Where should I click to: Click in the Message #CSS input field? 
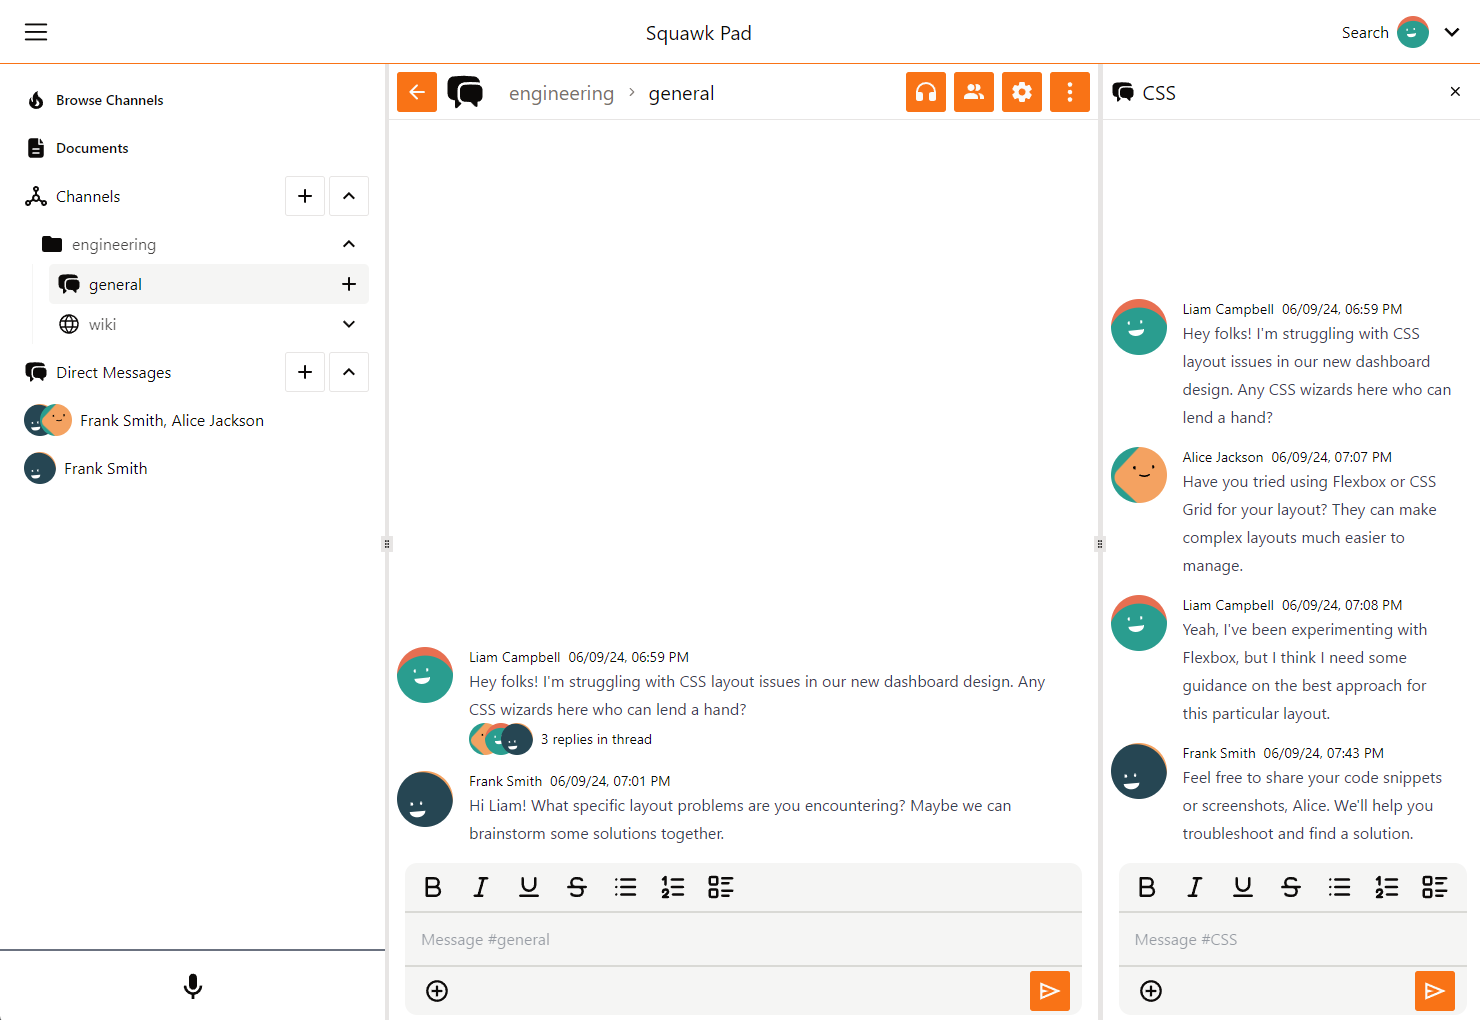[x=1290, y=939]
